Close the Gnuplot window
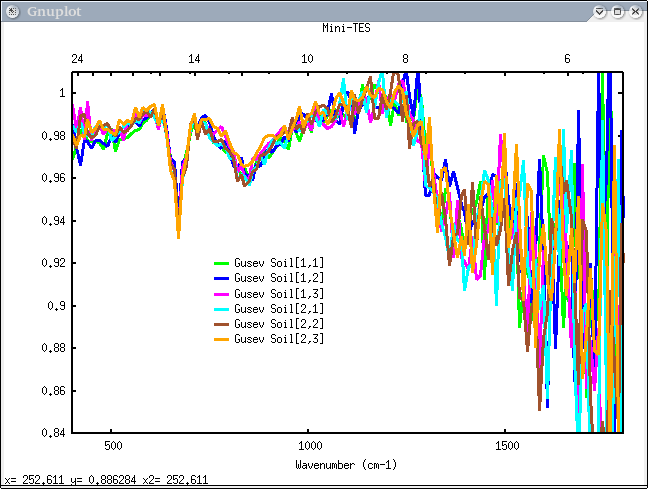 pos(636,12)
